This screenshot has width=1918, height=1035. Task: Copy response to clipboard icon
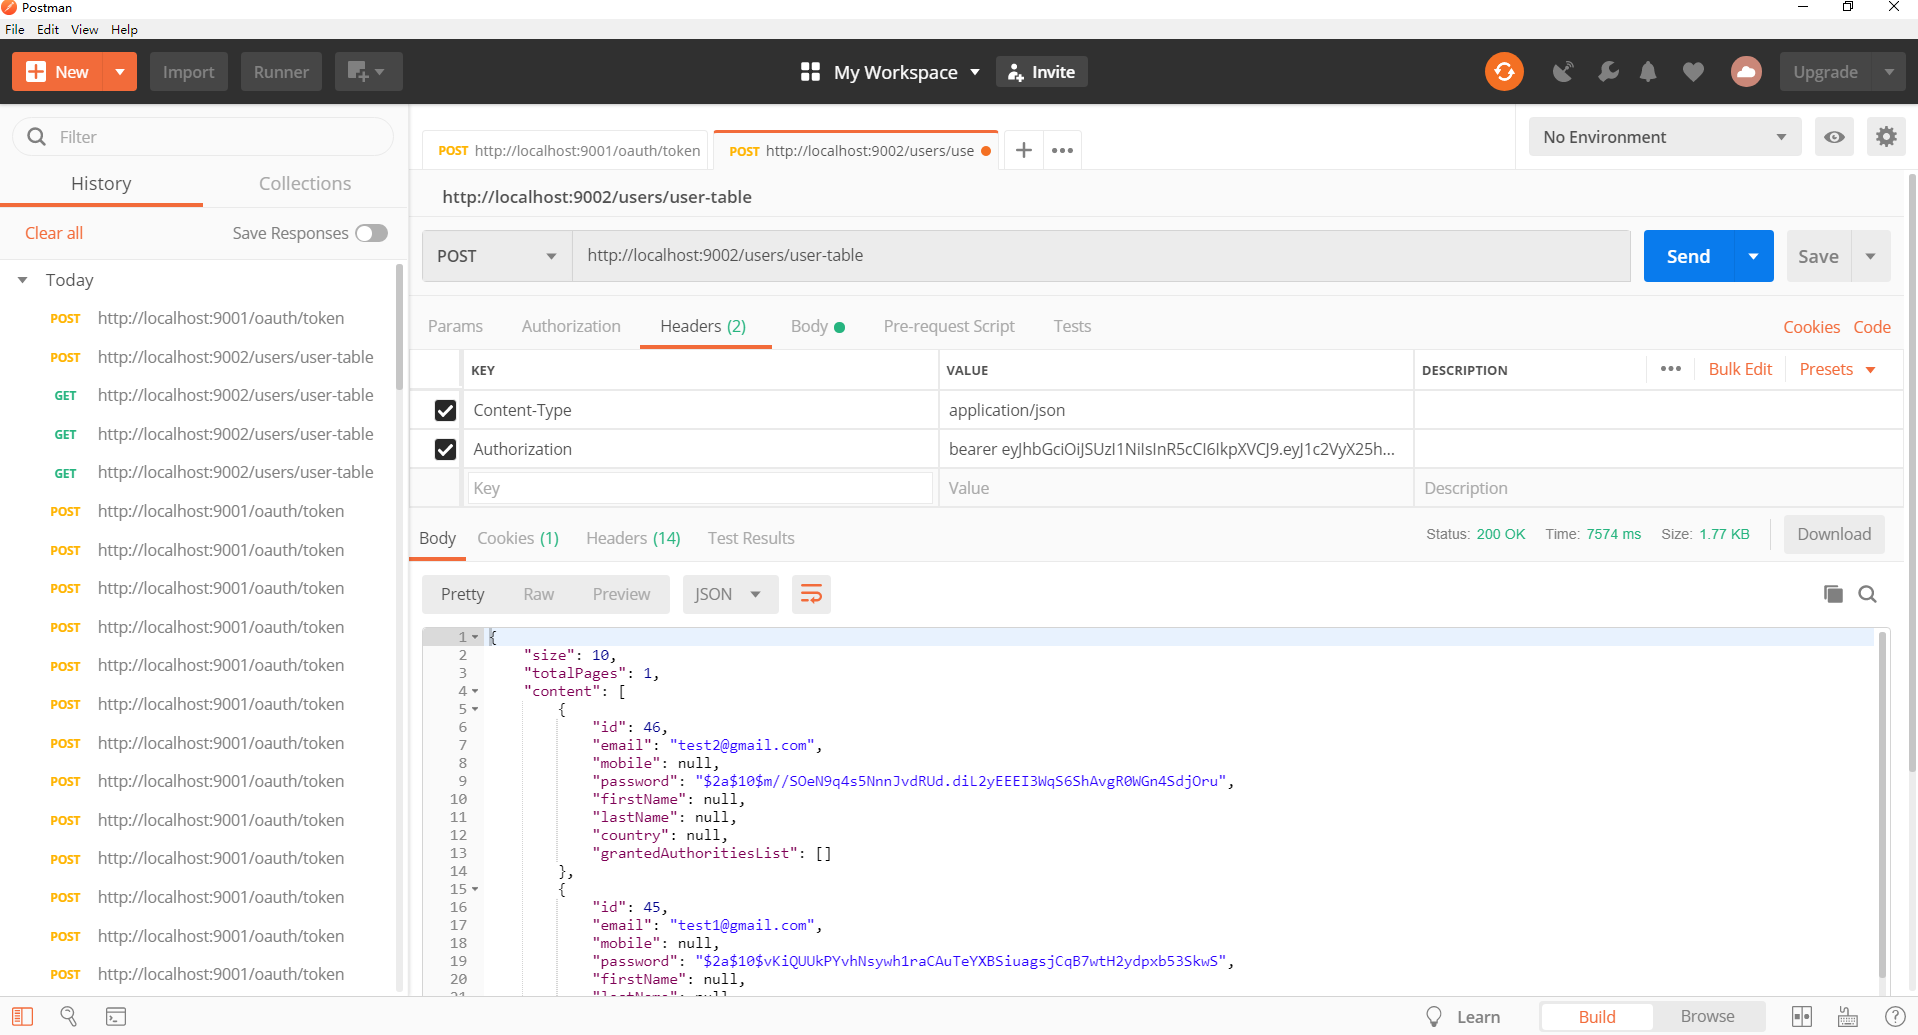click(1833, 594)
